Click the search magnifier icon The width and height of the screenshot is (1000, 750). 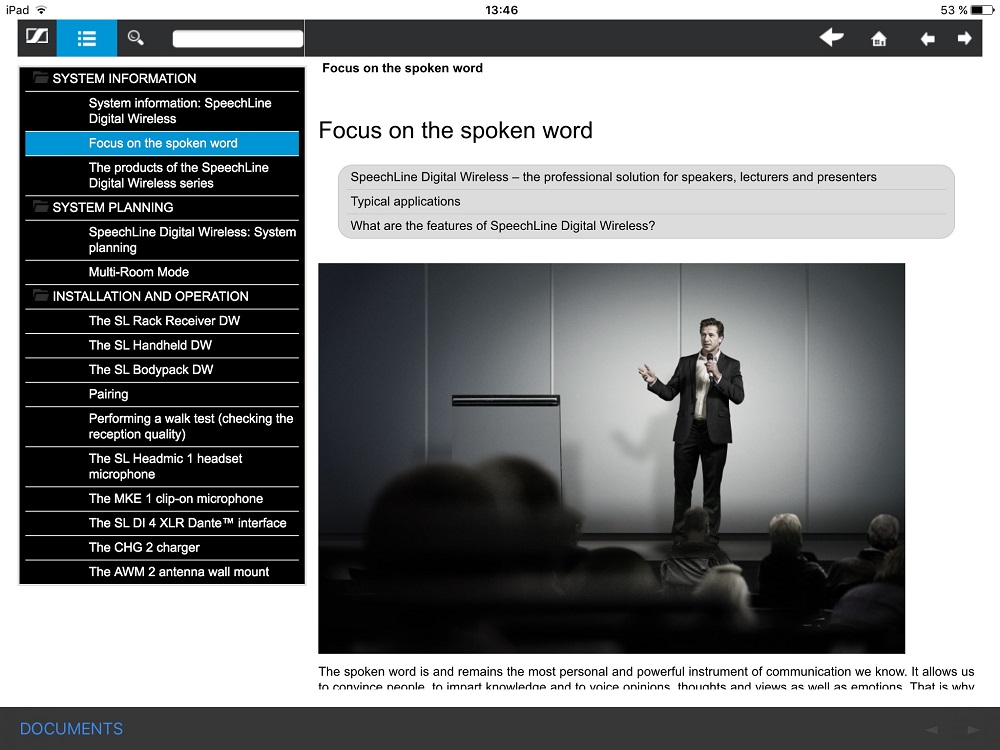(135, 38)
